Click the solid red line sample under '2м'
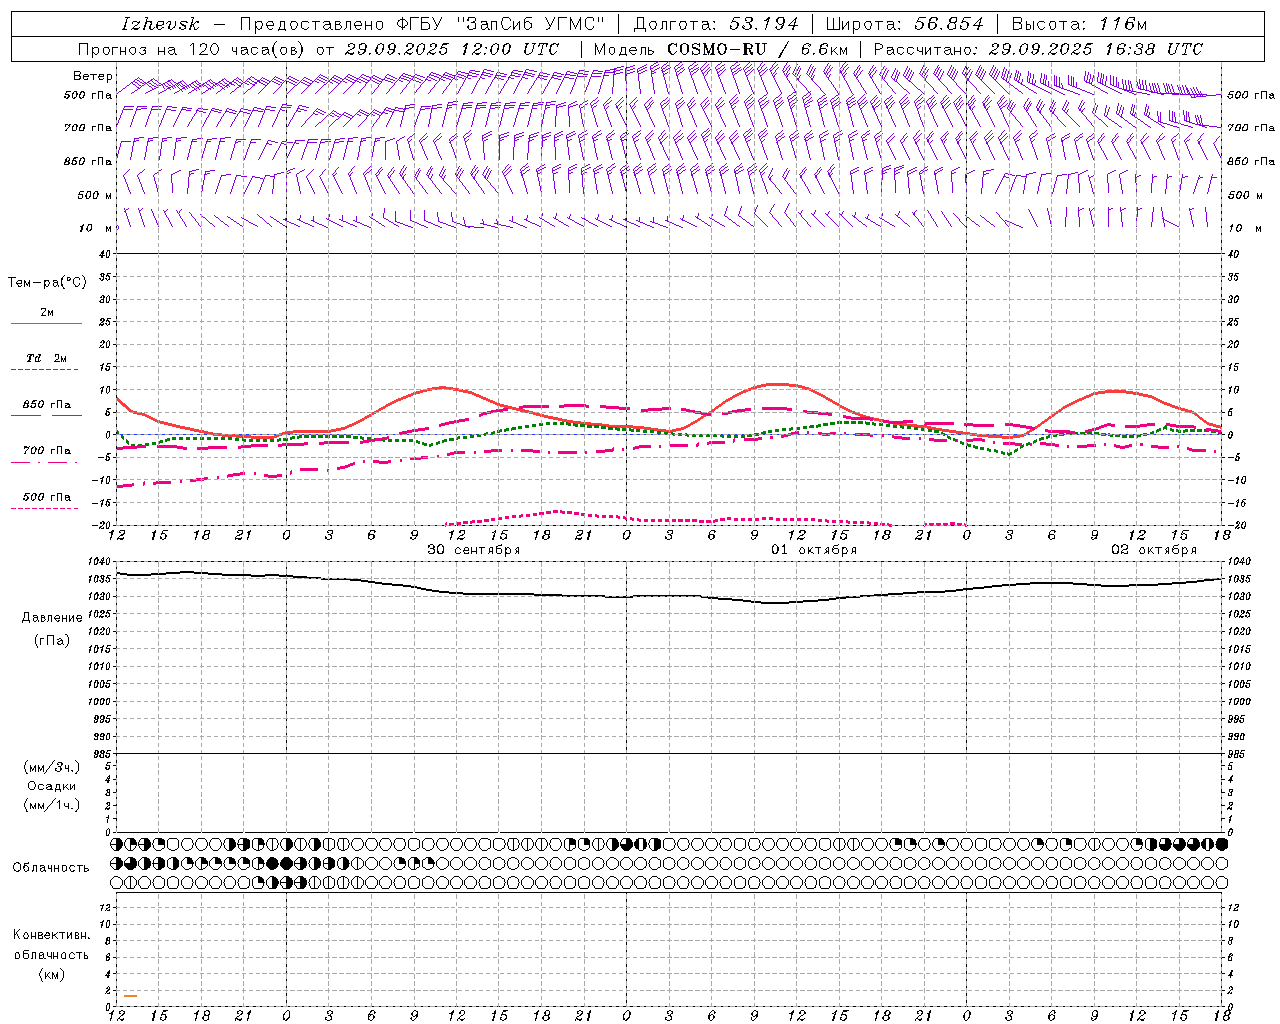Viewport: 1280px width, 1024px height. tap(47, 323)
